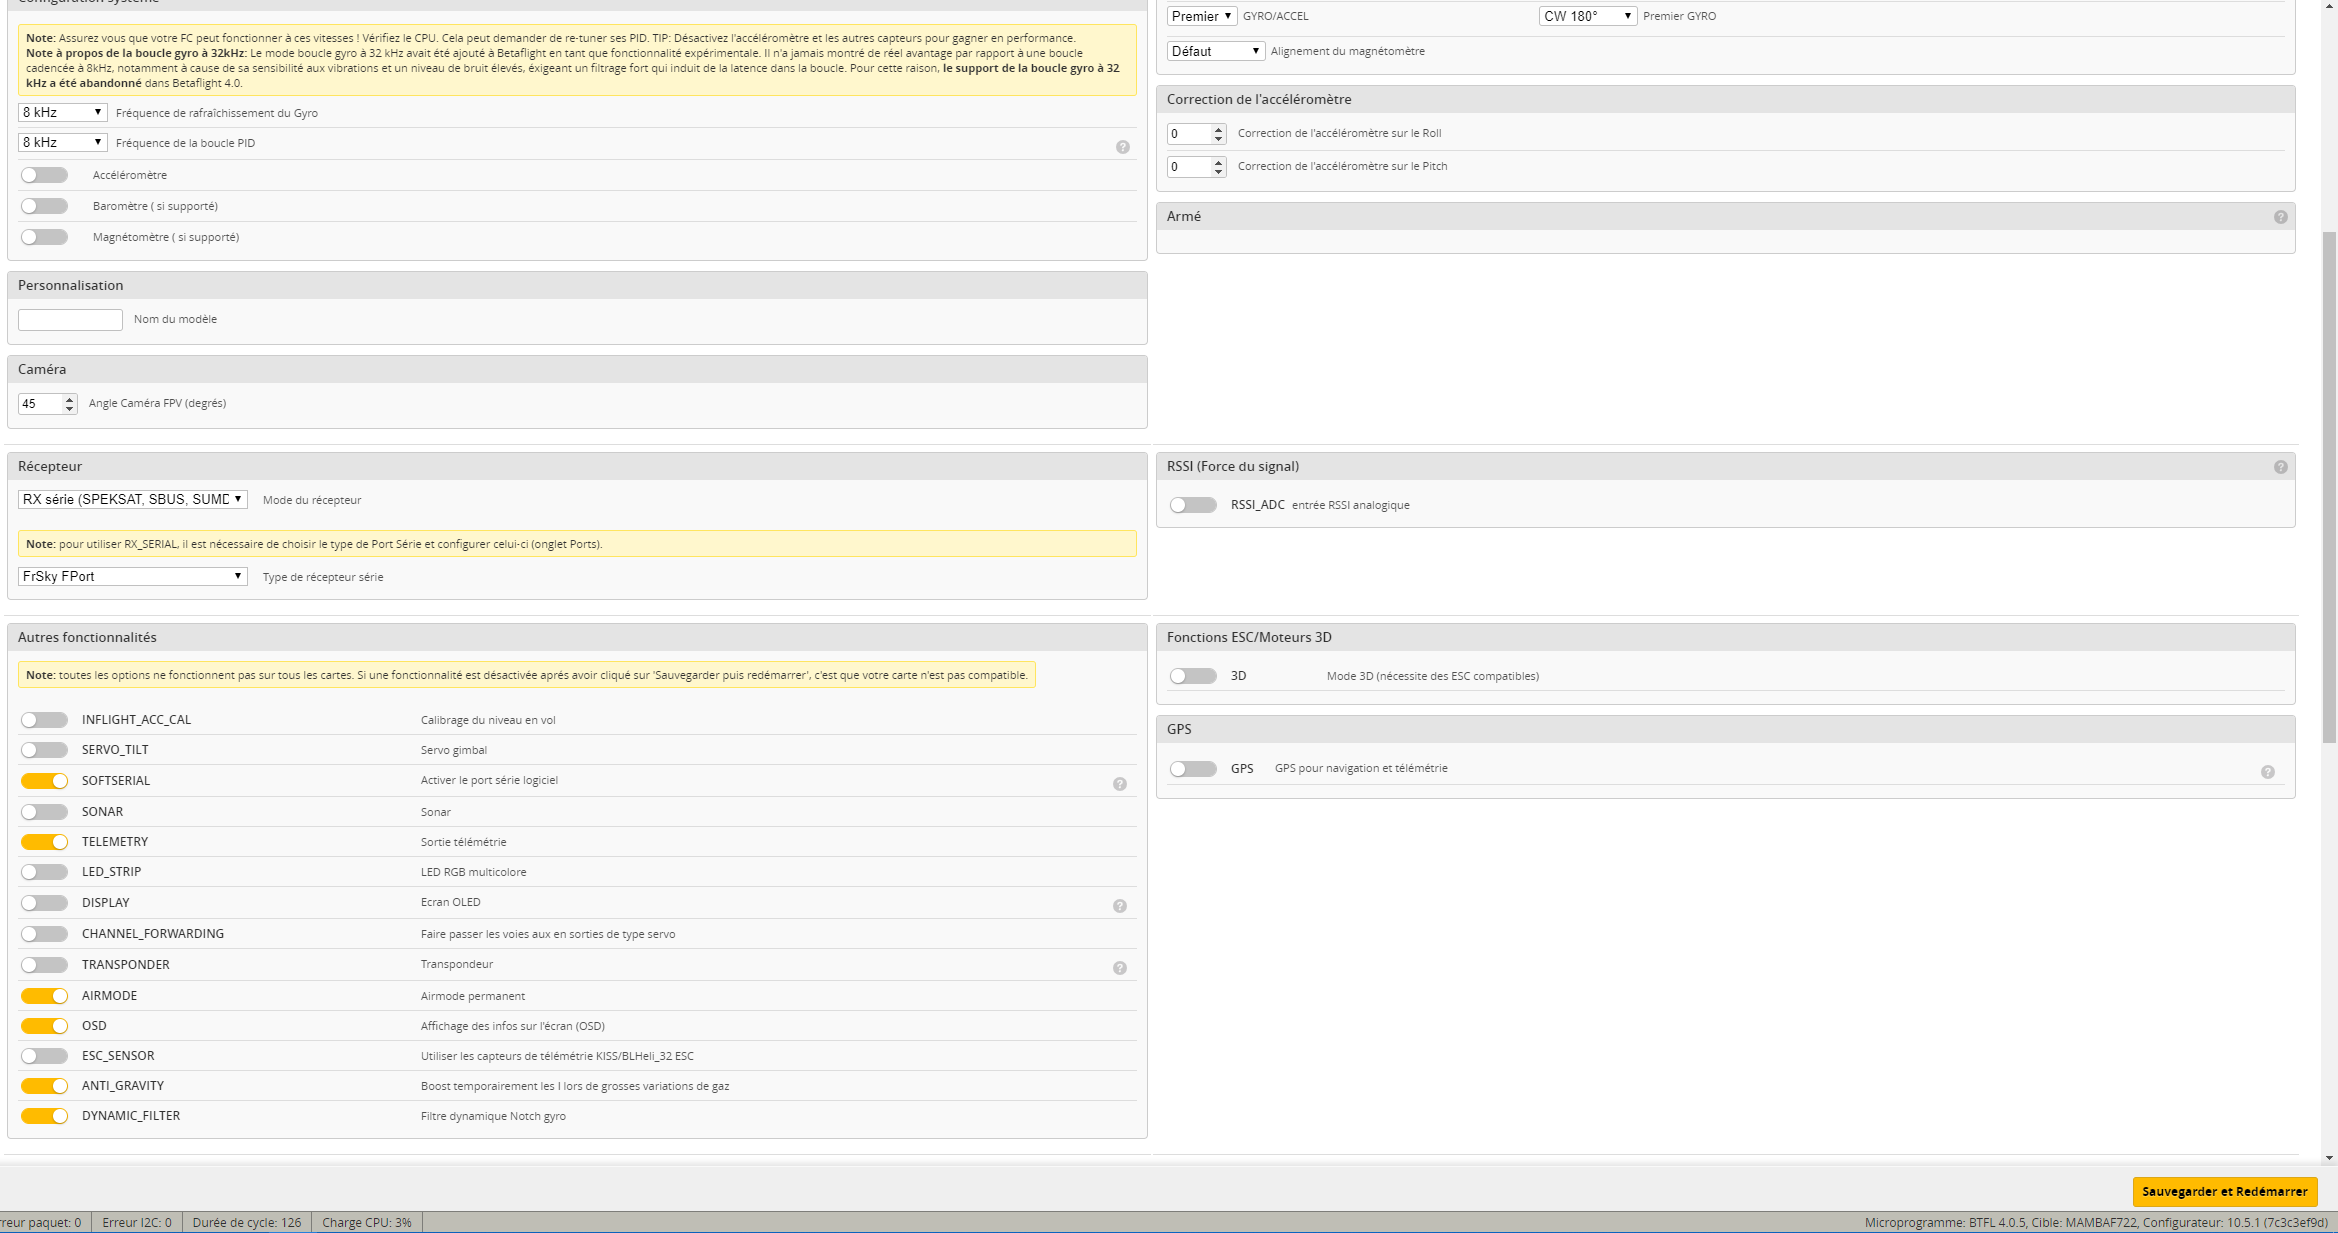Image resolution: width=2338 pixels, height=1233 pixels.
Task: Click help icon on TRANSPONDER row
Action: [x=1119, y=968]
